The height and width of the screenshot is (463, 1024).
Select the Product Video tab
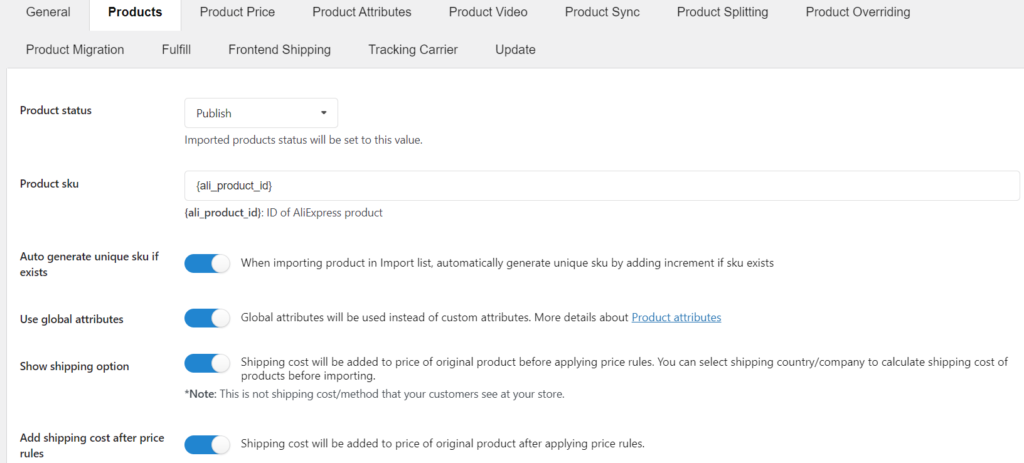coord(488,12)
